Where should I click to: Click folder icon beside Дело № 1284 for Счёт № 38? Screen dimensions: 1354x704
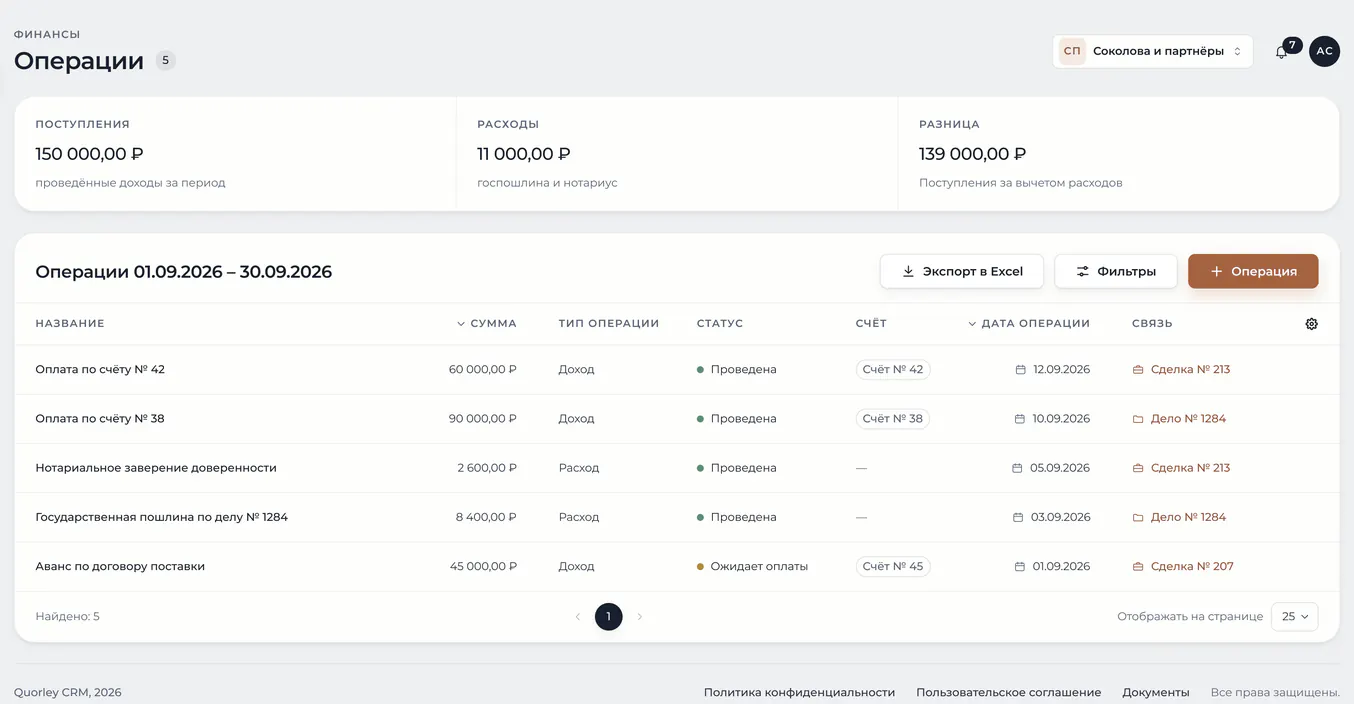point(1138,419)
